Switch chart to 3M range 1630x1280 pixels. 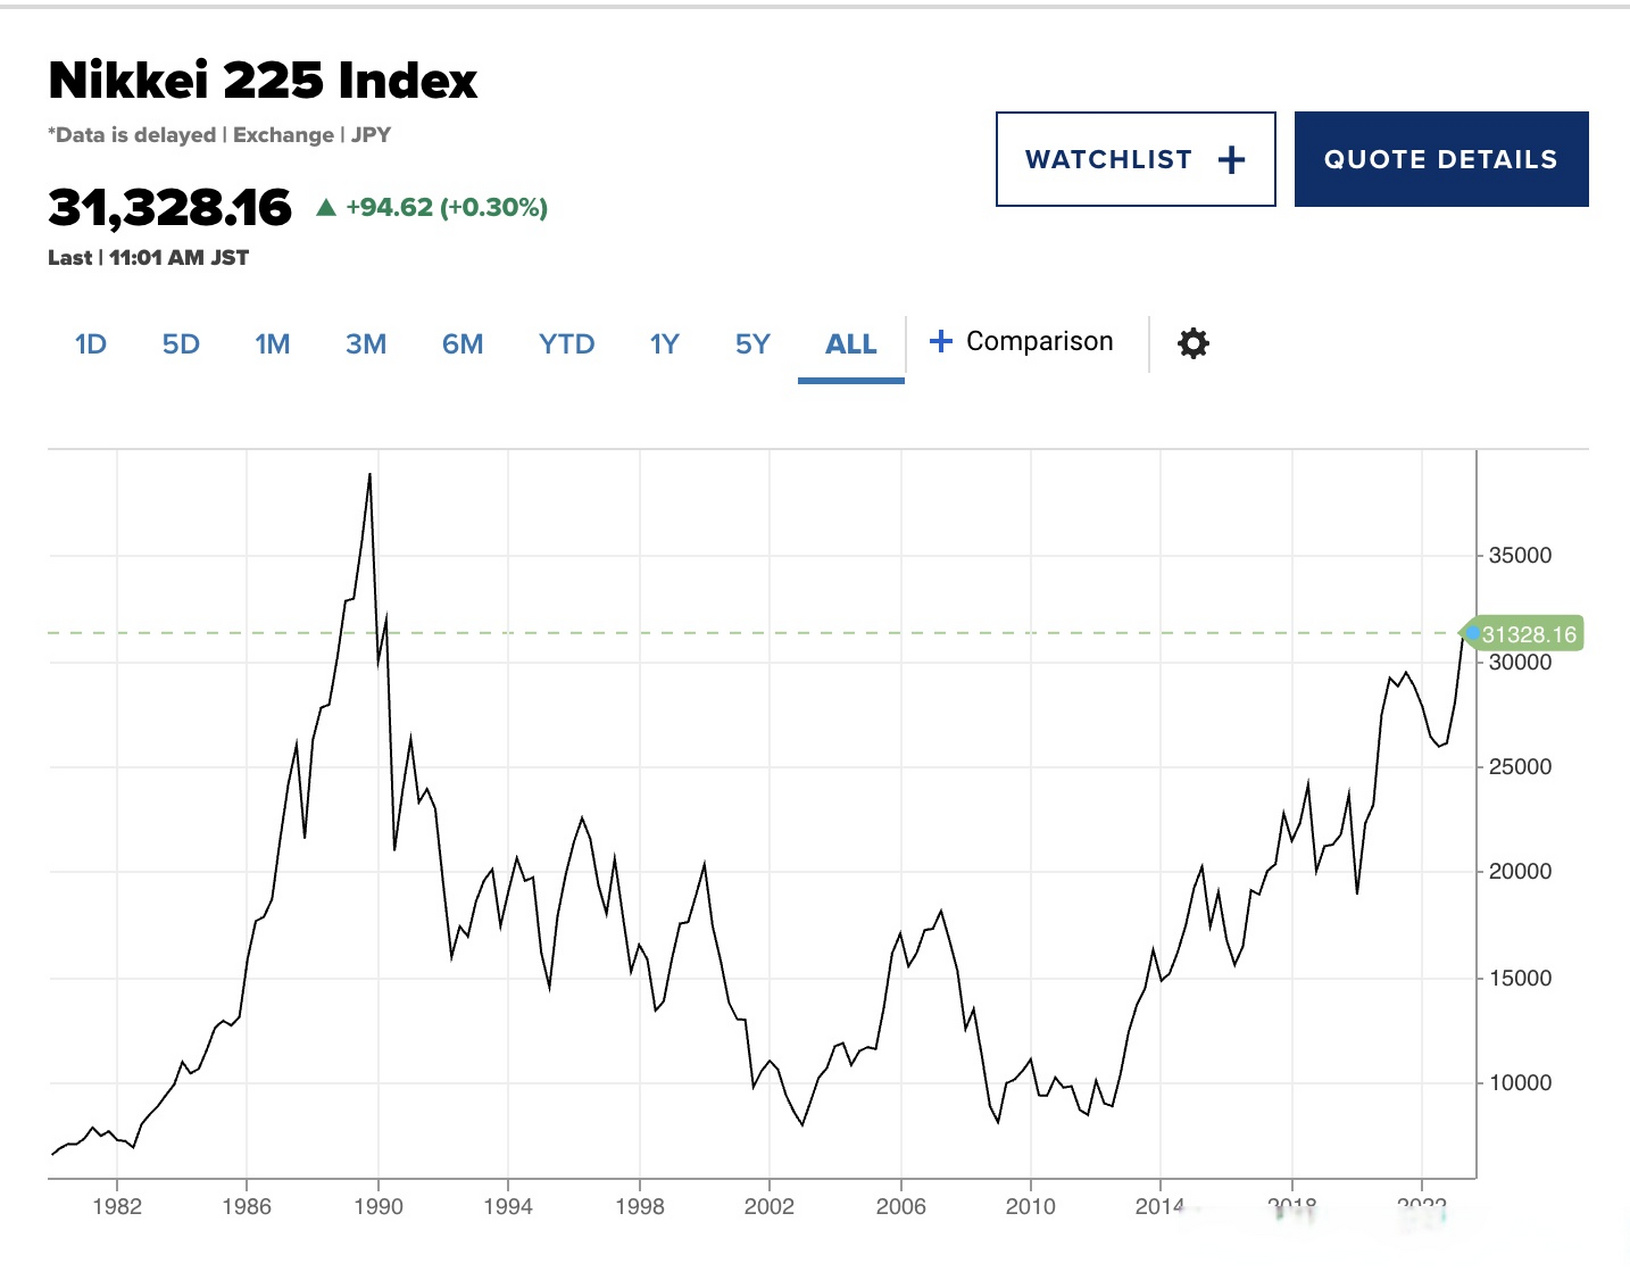pos(366,344)
